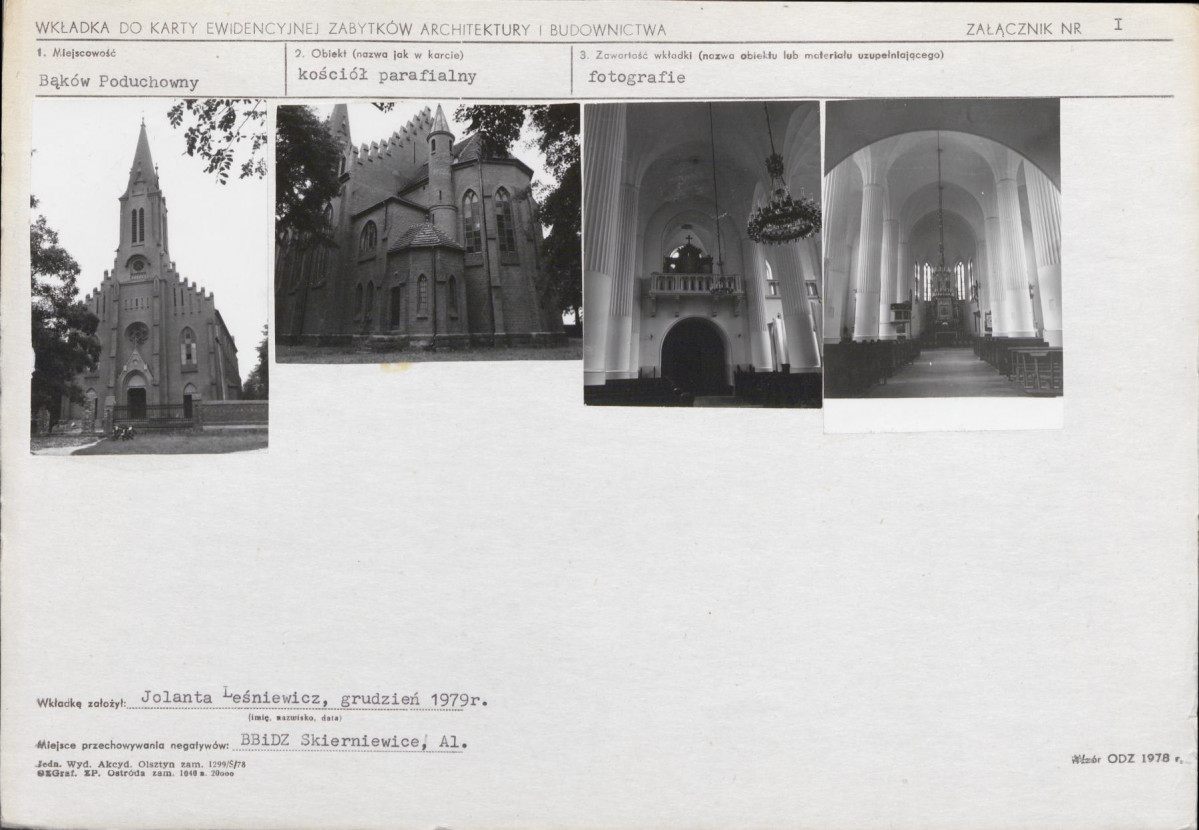Screen dimensions: 1199x830
Task: Click the author line 'Jolanta Leśniewicz, grudzień 1979r.'
Action: click(314, 698)
